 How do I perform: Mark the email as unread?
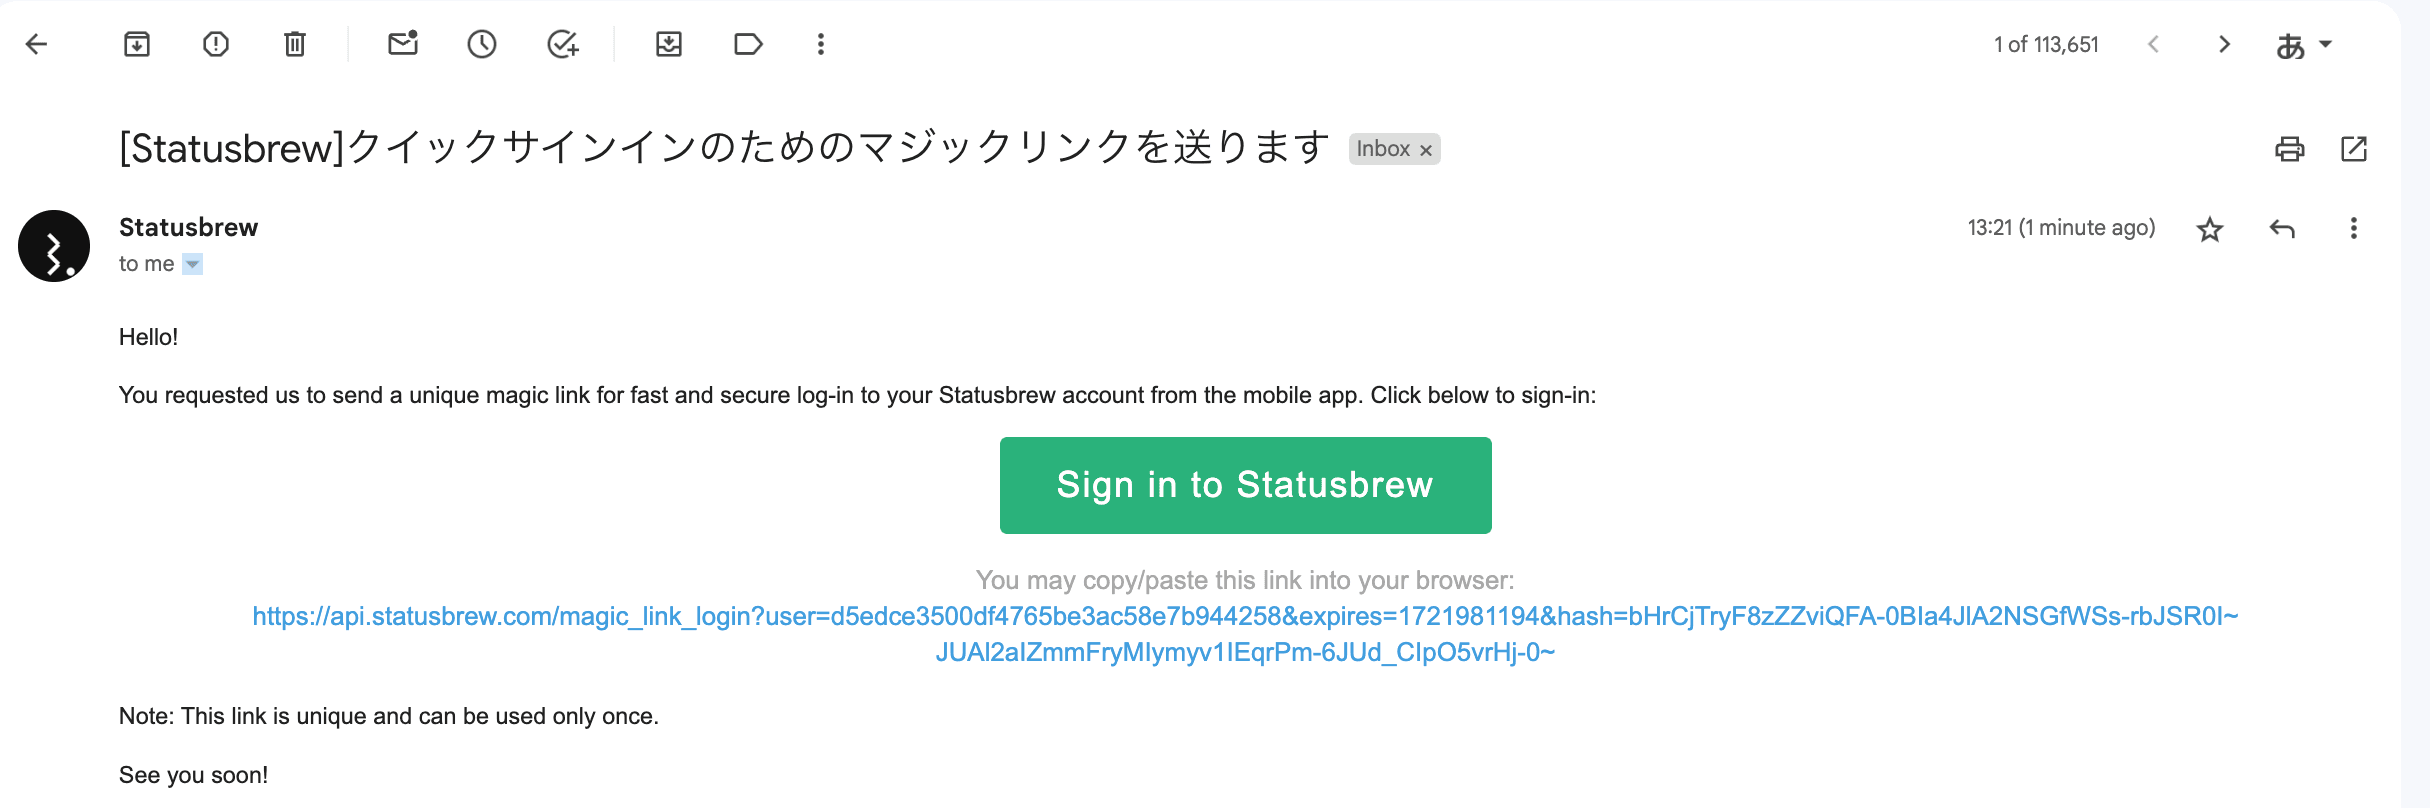[x=403, y=44]
